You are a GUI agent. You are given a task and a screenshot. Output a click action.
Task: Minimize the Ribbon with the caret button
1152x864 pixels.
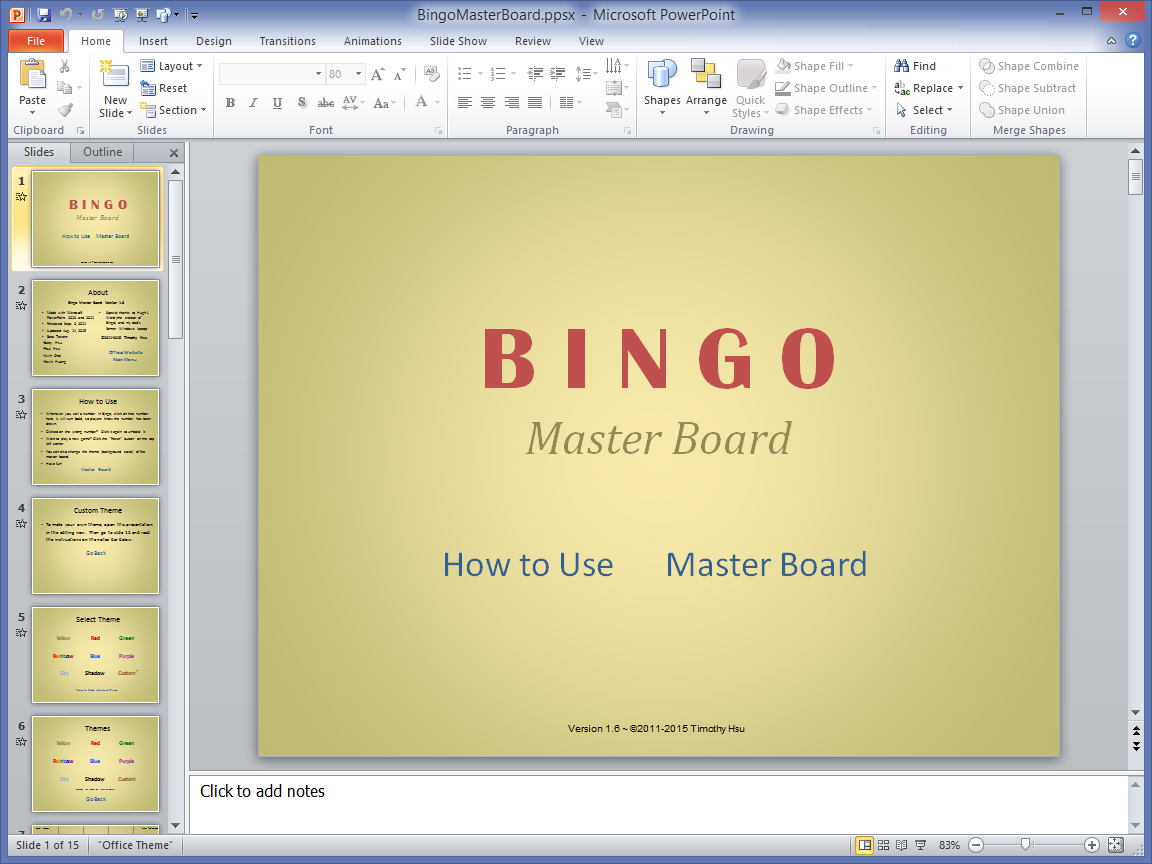pyautogui.click(x=1112, y=41)
